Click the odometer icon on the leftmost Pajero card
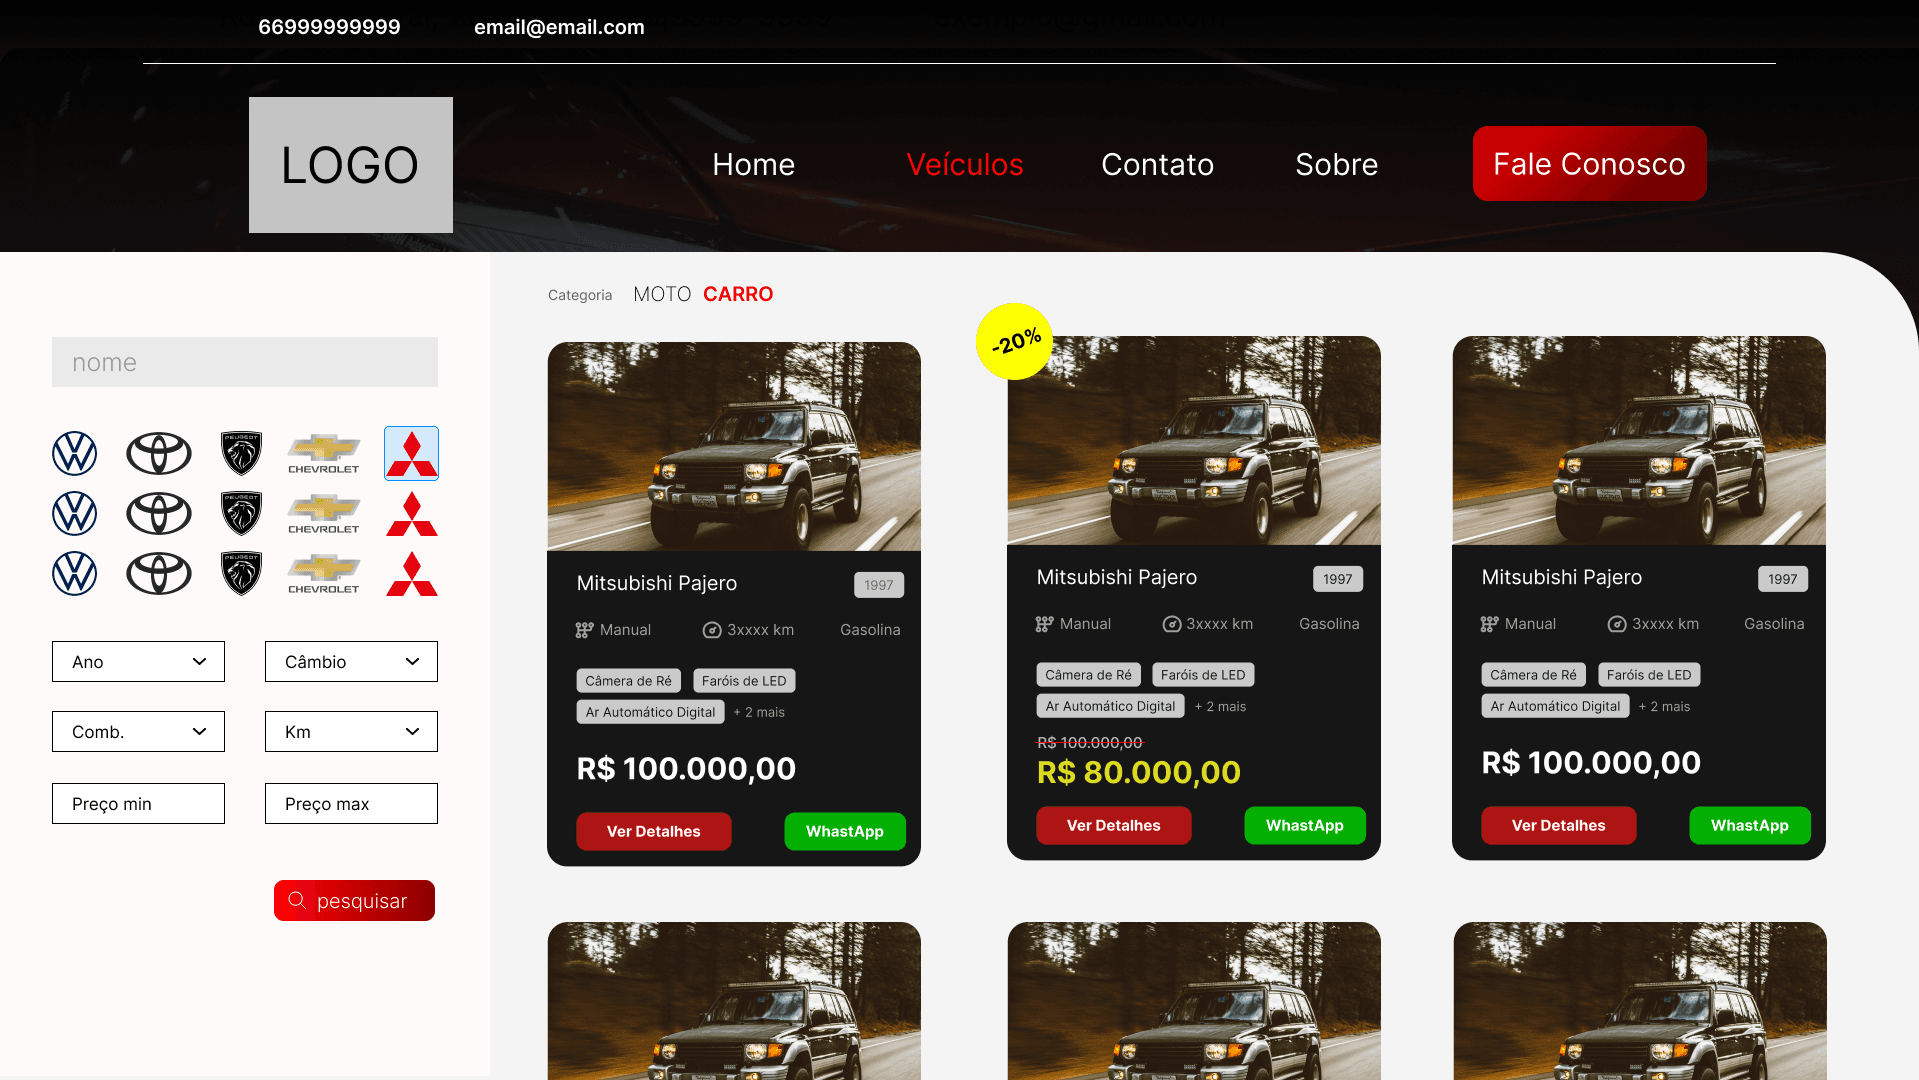1919x1080 pixels. click(x=712, y=630)
